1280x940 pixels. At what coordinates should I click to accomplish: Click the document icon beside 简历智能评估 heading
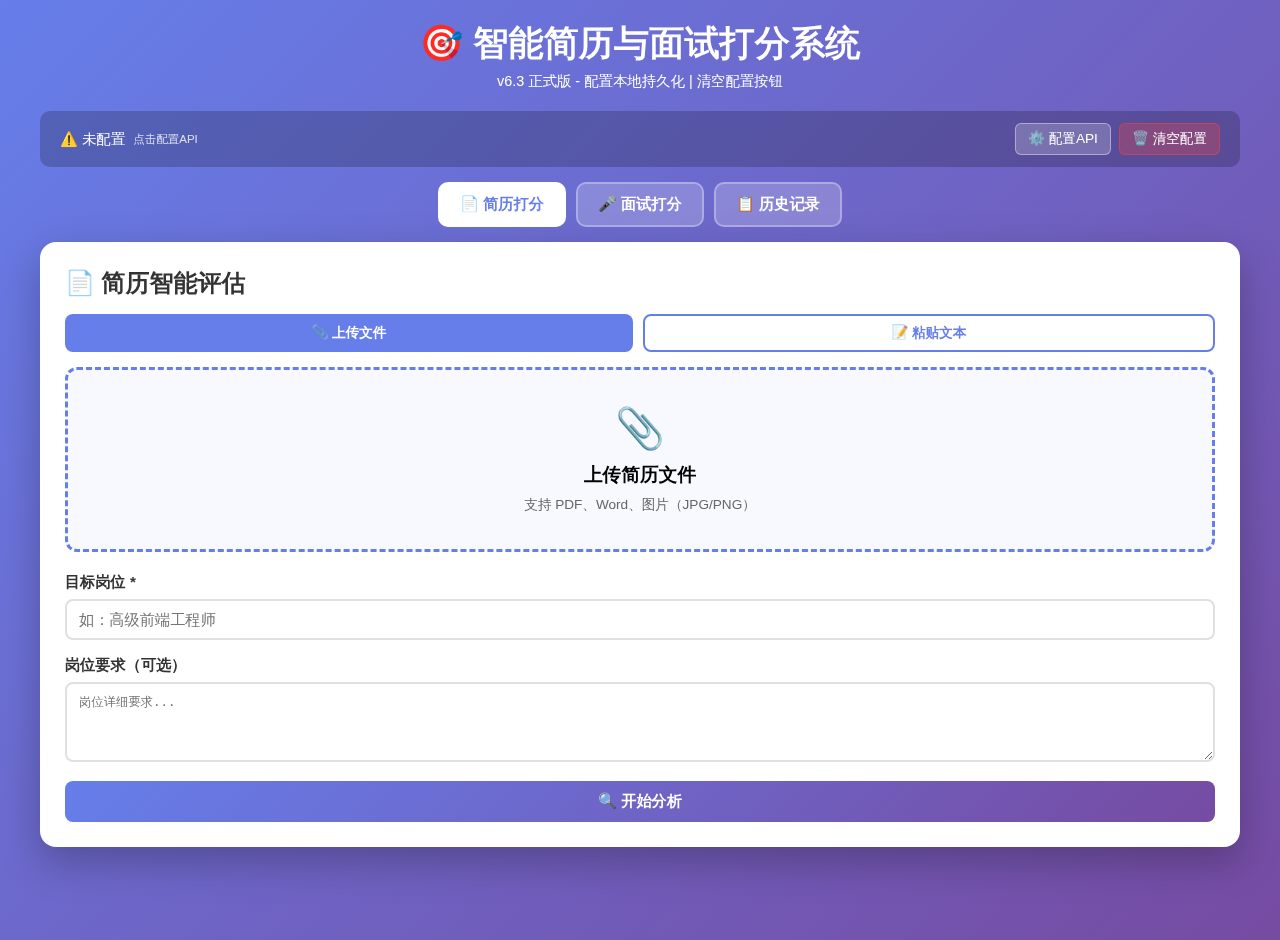[80, 282]
